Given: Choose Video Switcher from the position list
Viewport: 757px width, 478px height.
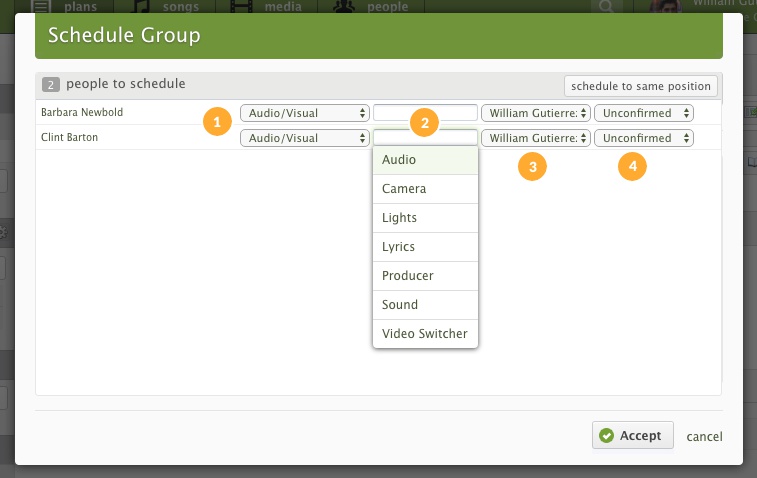Looking at the screenshot, I should pyautogui.click(x=425, y=334).
